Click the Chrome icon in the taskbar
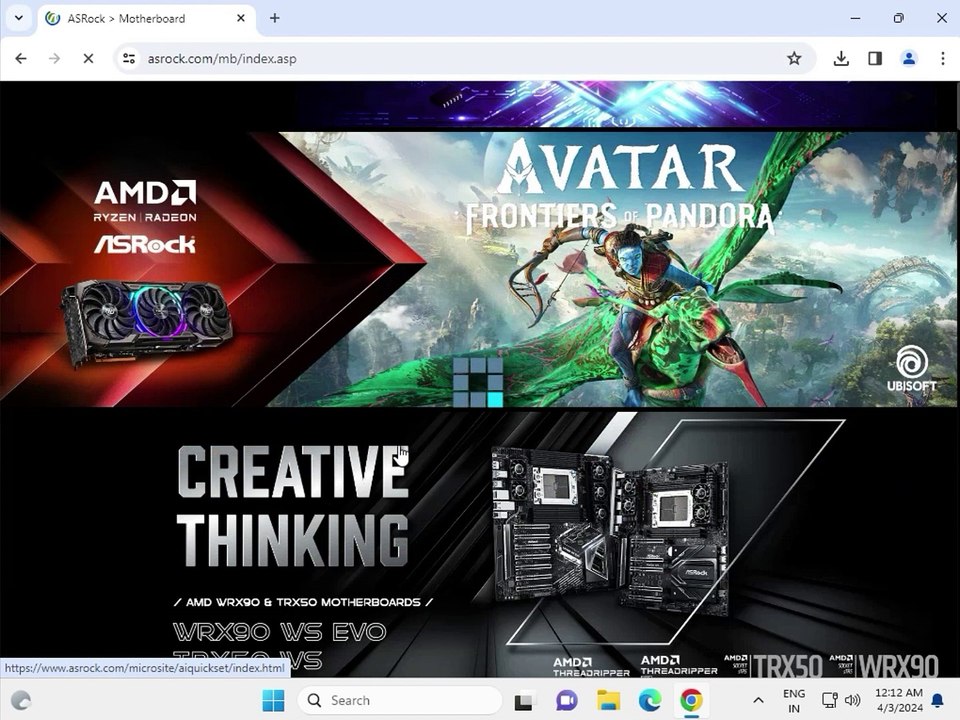The width and height of the screenshot is (960, 720). (692, 700)
